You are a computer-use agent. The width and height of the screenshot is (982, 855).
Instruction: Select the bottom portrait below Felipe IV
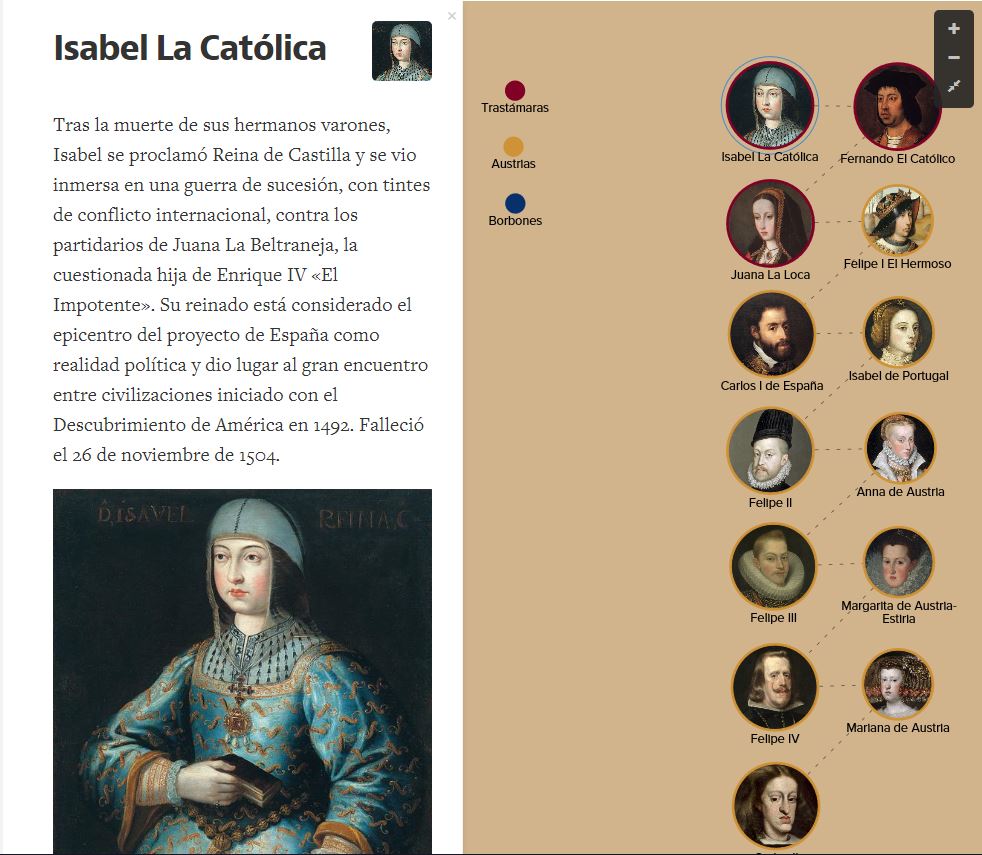[x=776, y=806]
